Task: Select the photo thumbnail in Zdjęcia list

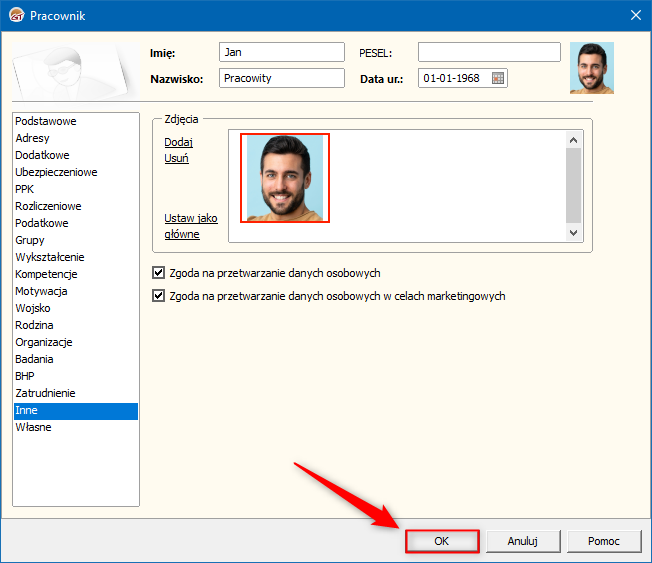Action: click(285, 178)
